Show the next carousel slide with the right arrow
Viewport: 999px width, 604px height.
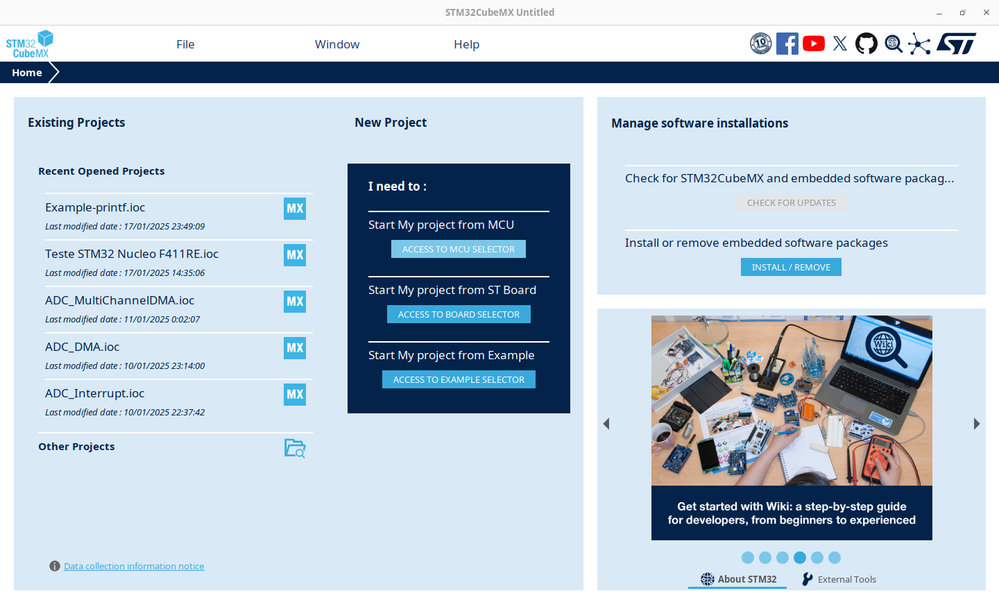point(976,424)
